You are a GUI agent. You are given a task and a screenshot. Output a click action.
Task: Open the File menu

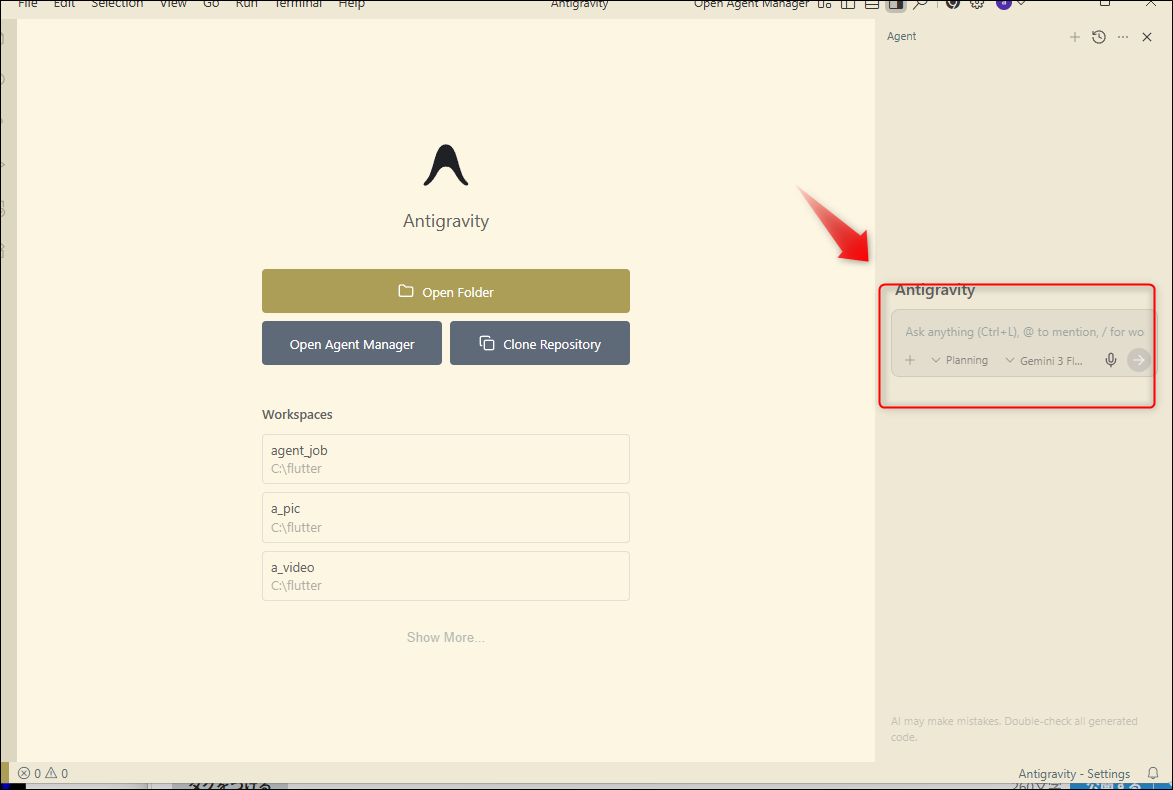point(28,4)
